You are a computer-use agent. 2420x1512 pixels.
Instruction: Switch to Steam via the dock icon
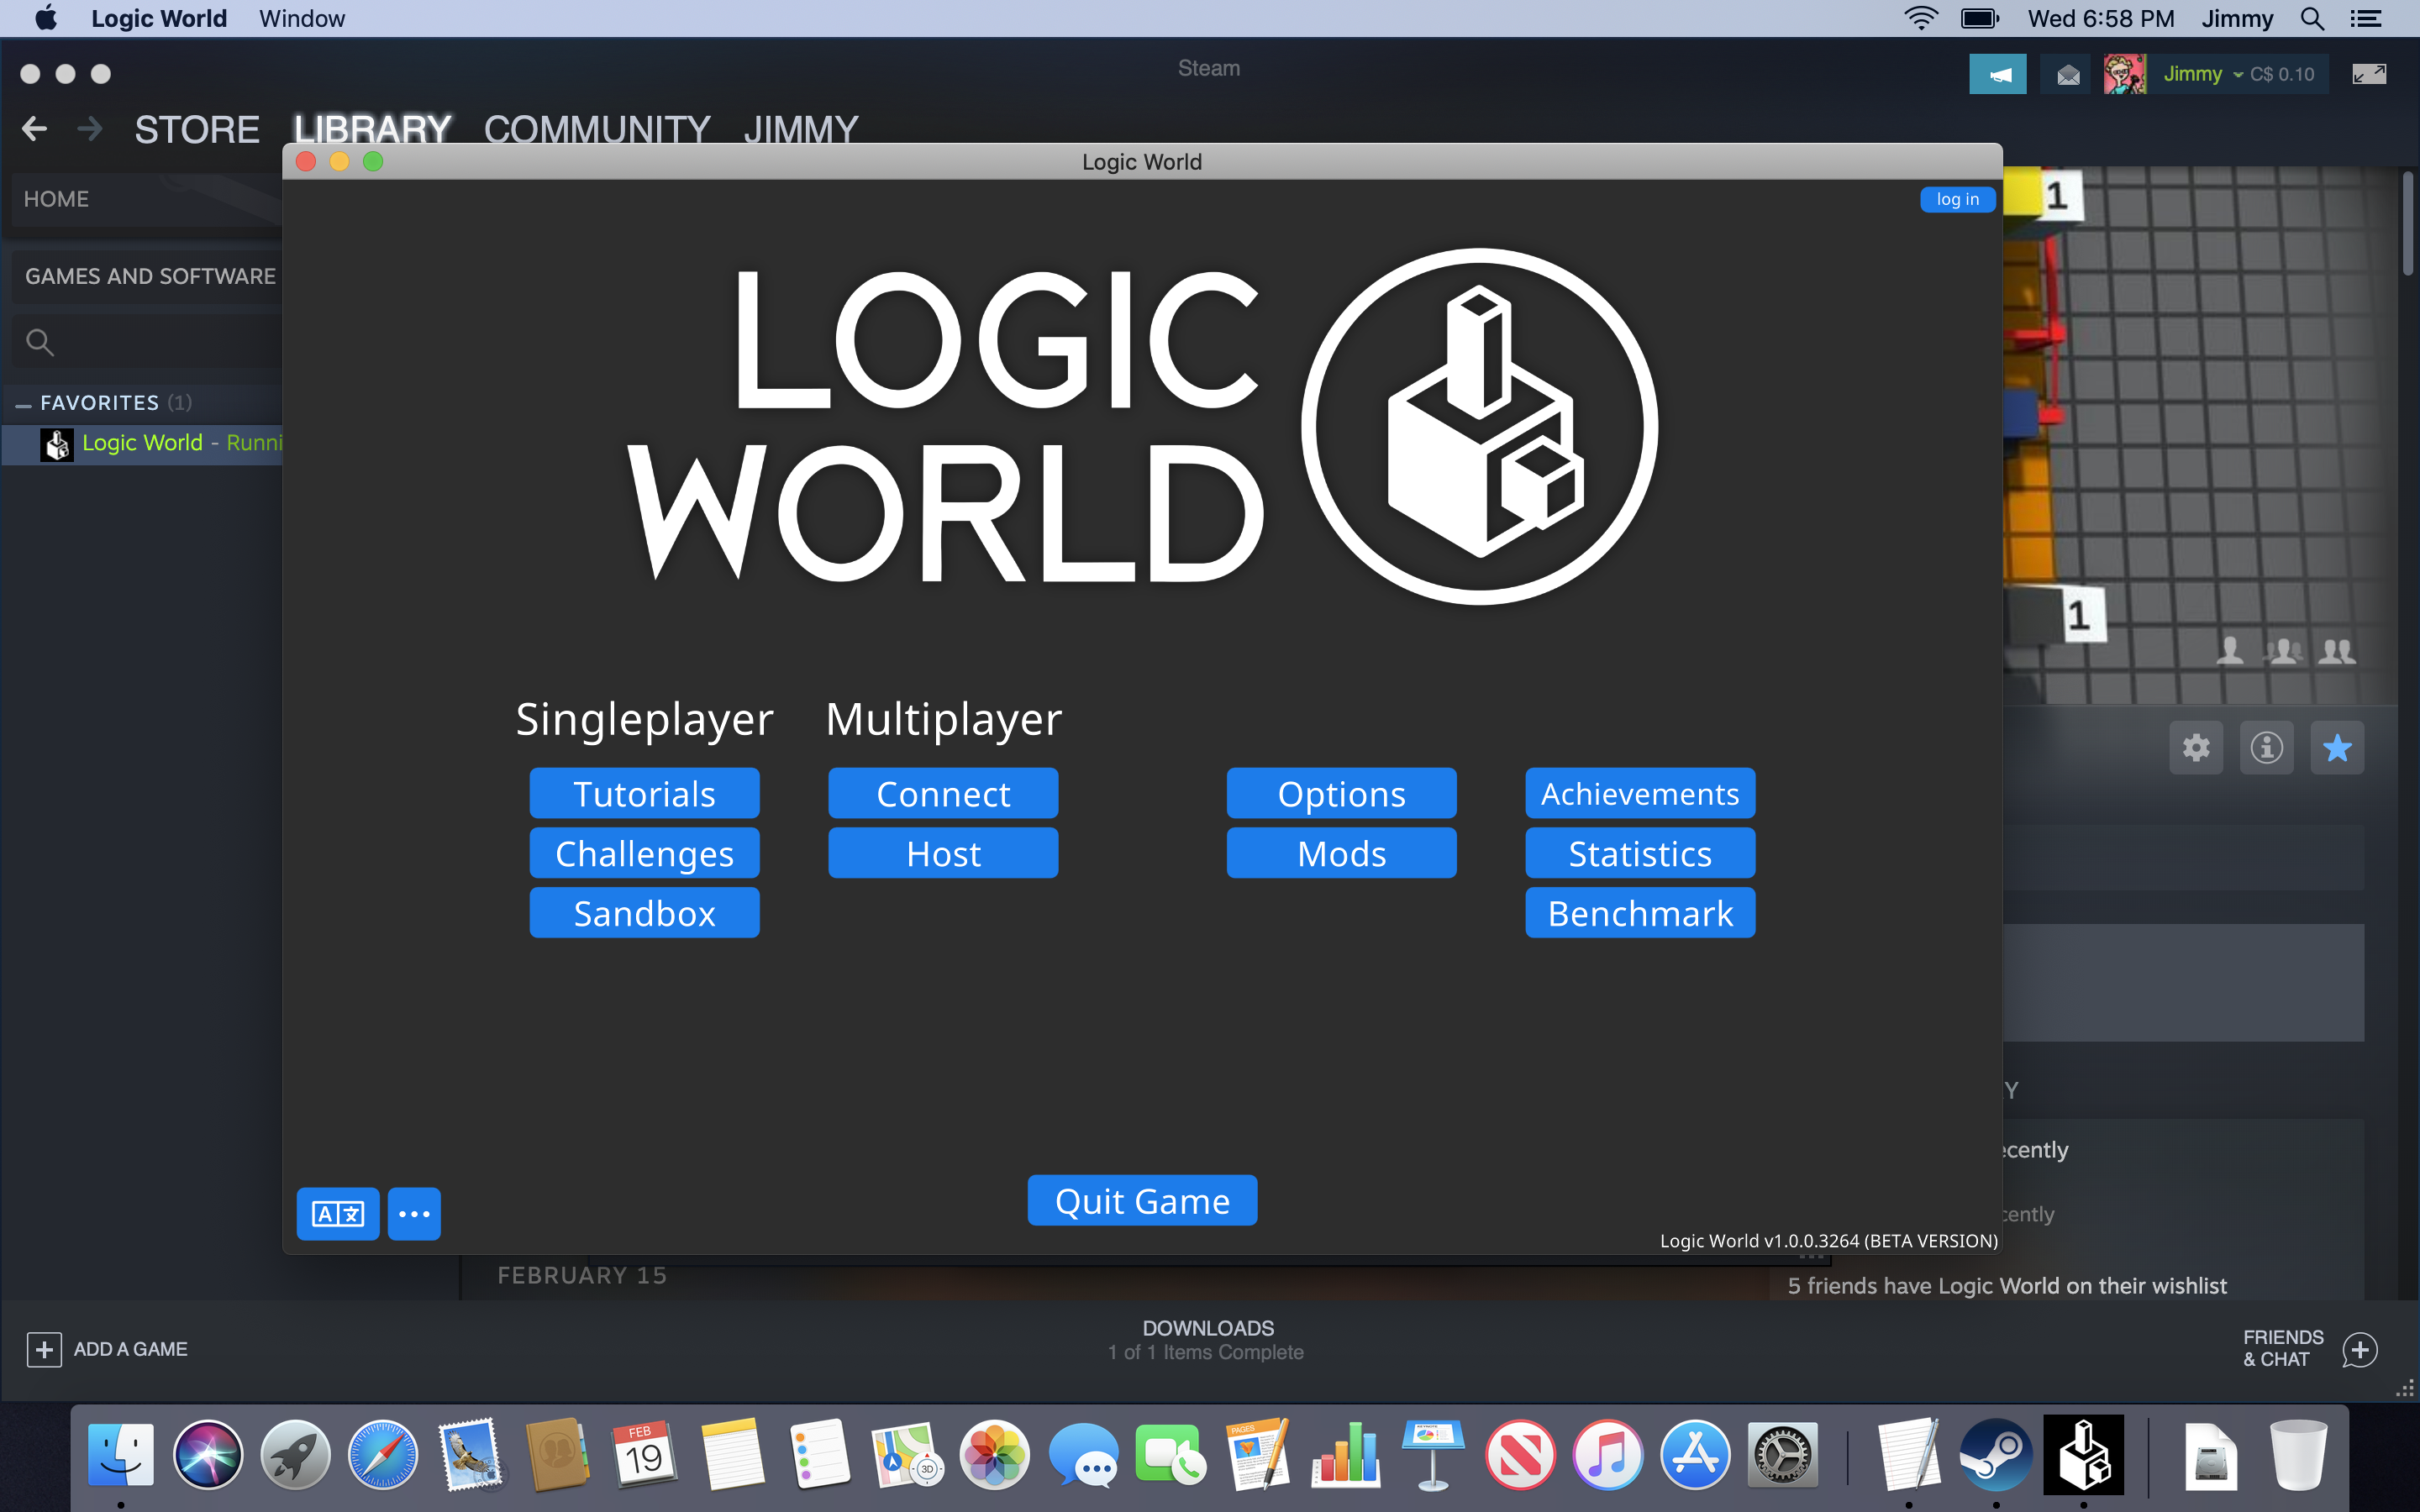coord(1996,1454)
